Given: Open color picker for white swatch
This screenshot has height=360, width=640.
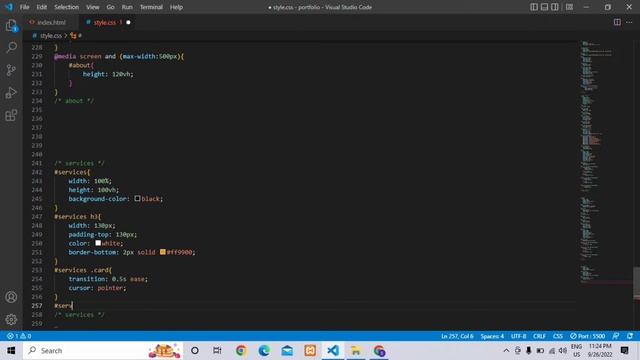Looking at the screenshot, I should (98, 243).
